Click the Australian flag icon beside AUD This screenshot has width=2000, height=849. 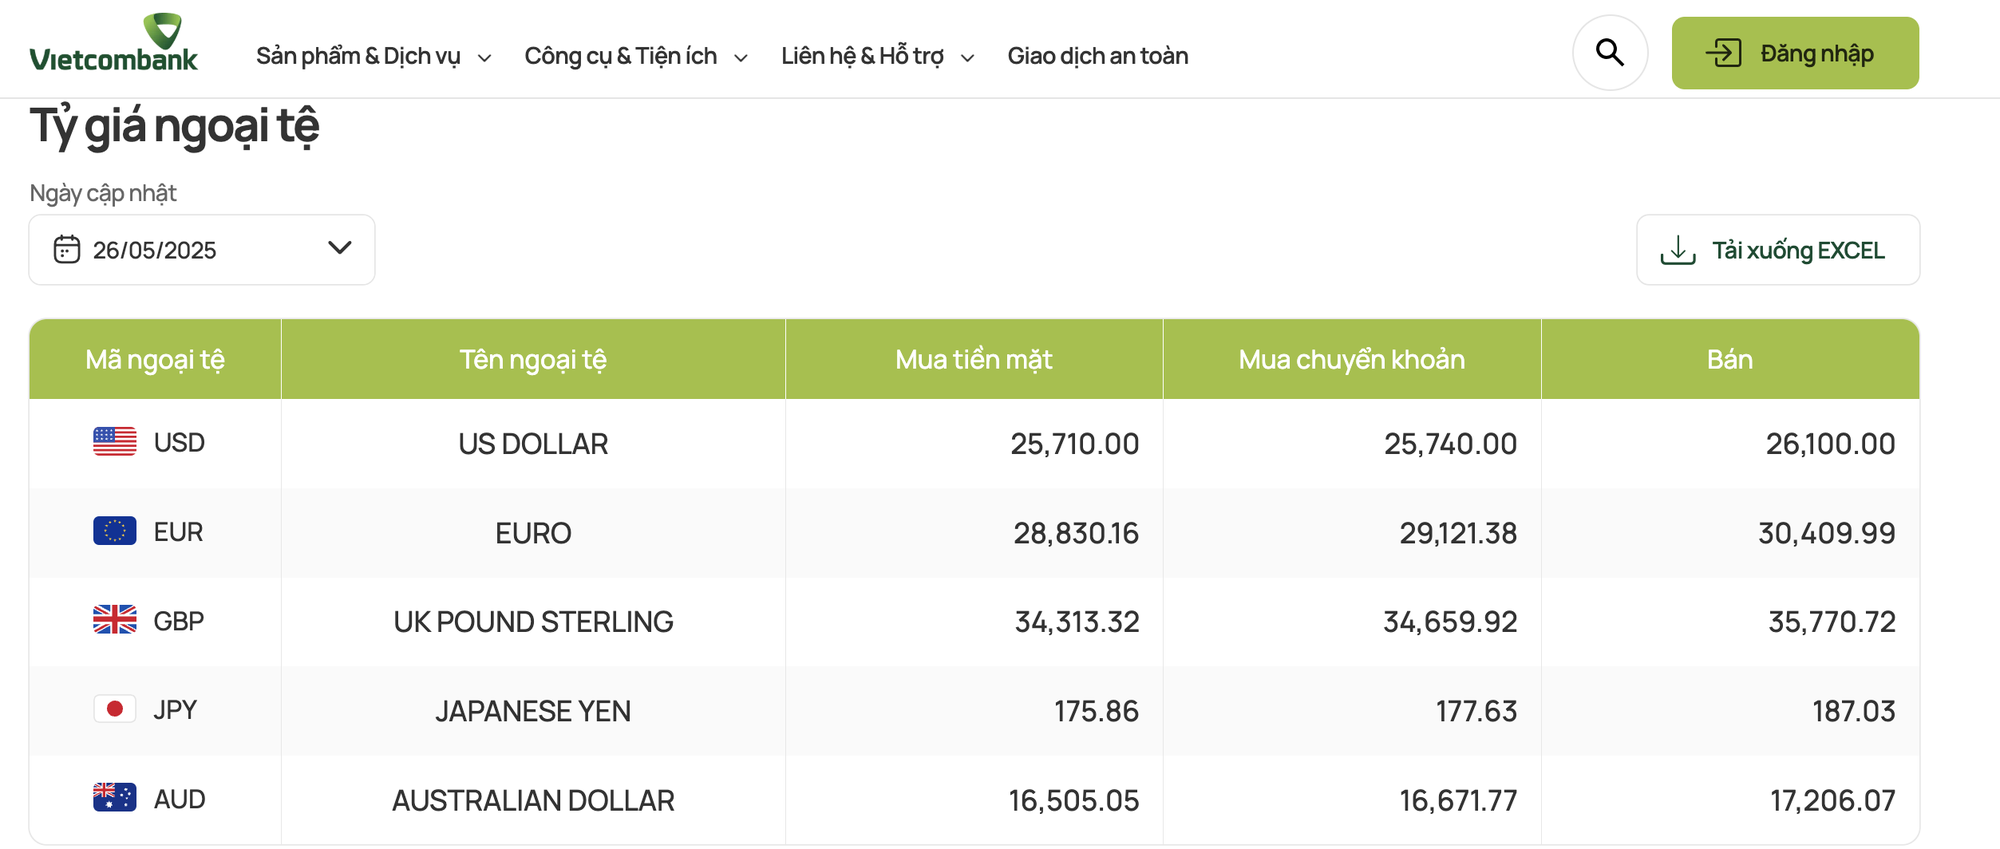[114, 798]
